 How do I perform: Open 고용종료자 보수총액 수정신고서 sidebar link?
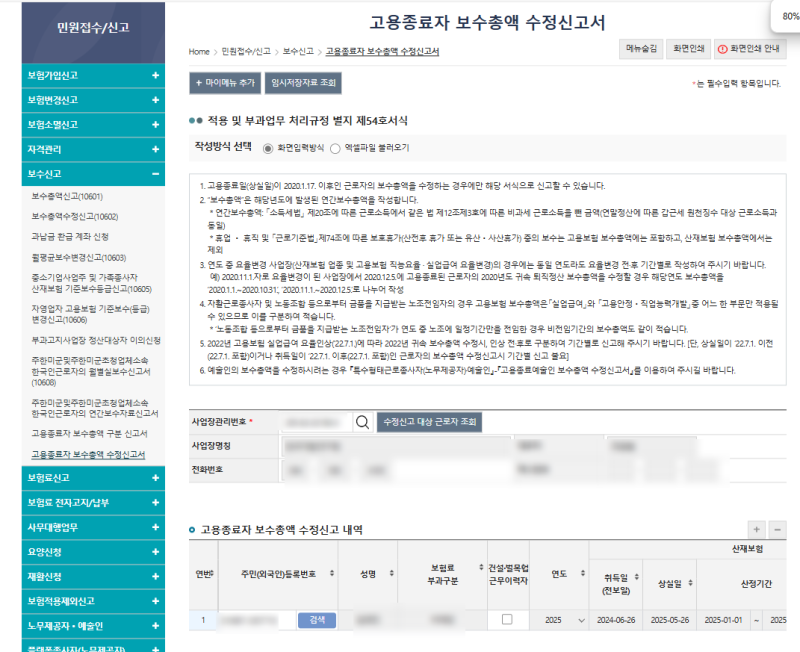pos(88,455)
